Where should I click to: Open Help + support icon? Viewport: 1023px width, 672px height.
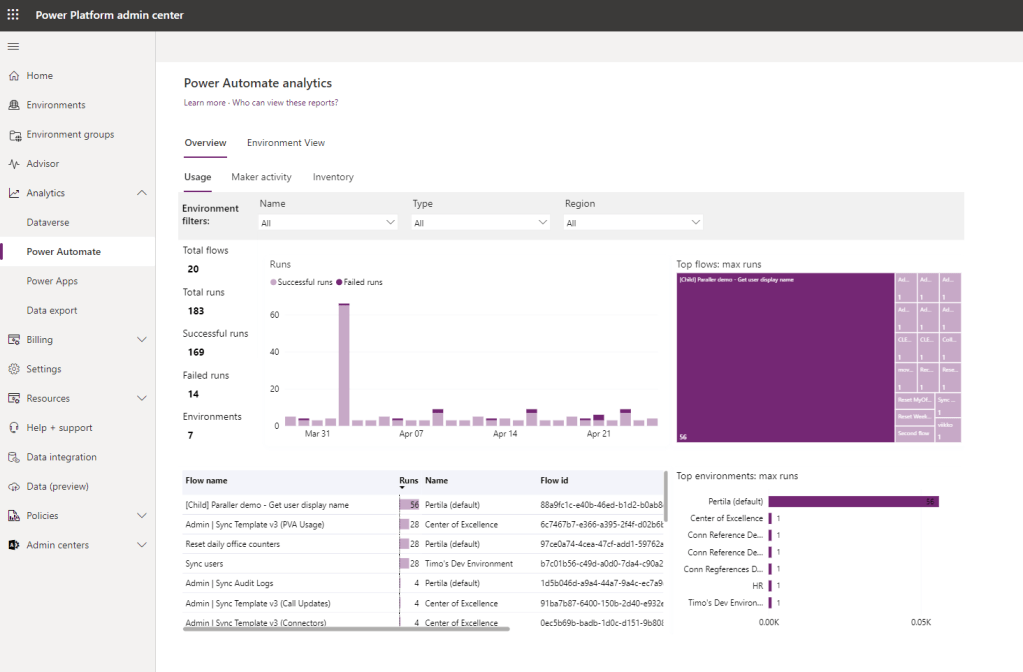pos(14,428)
